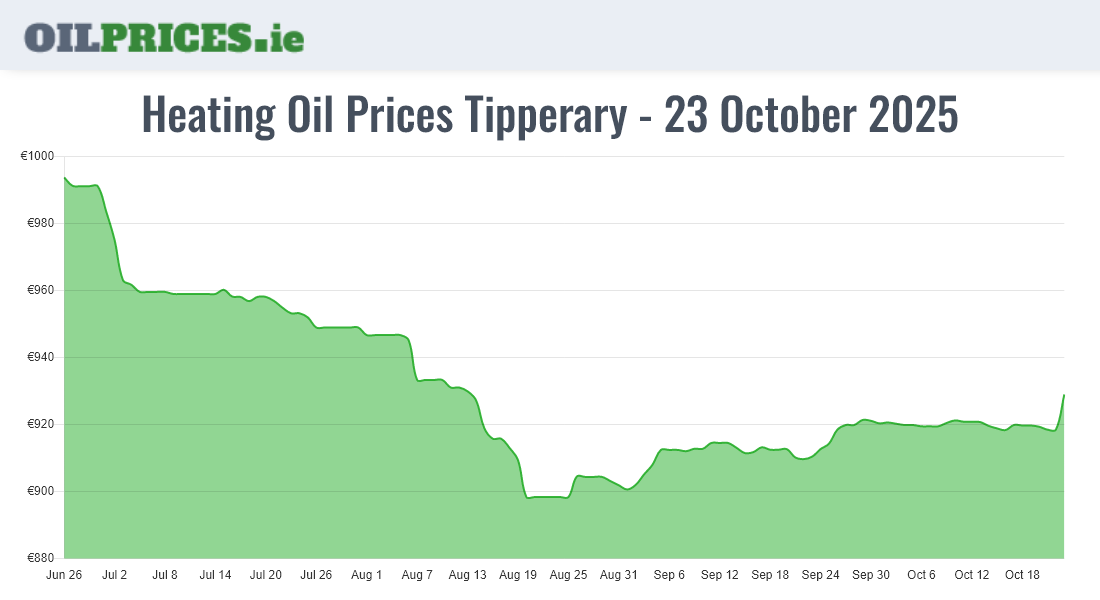The width and height of the screenshot is (1100, 600).
Task: Click the Jul 2 date label
Action: pyautogui.click(x=115, y=575)
